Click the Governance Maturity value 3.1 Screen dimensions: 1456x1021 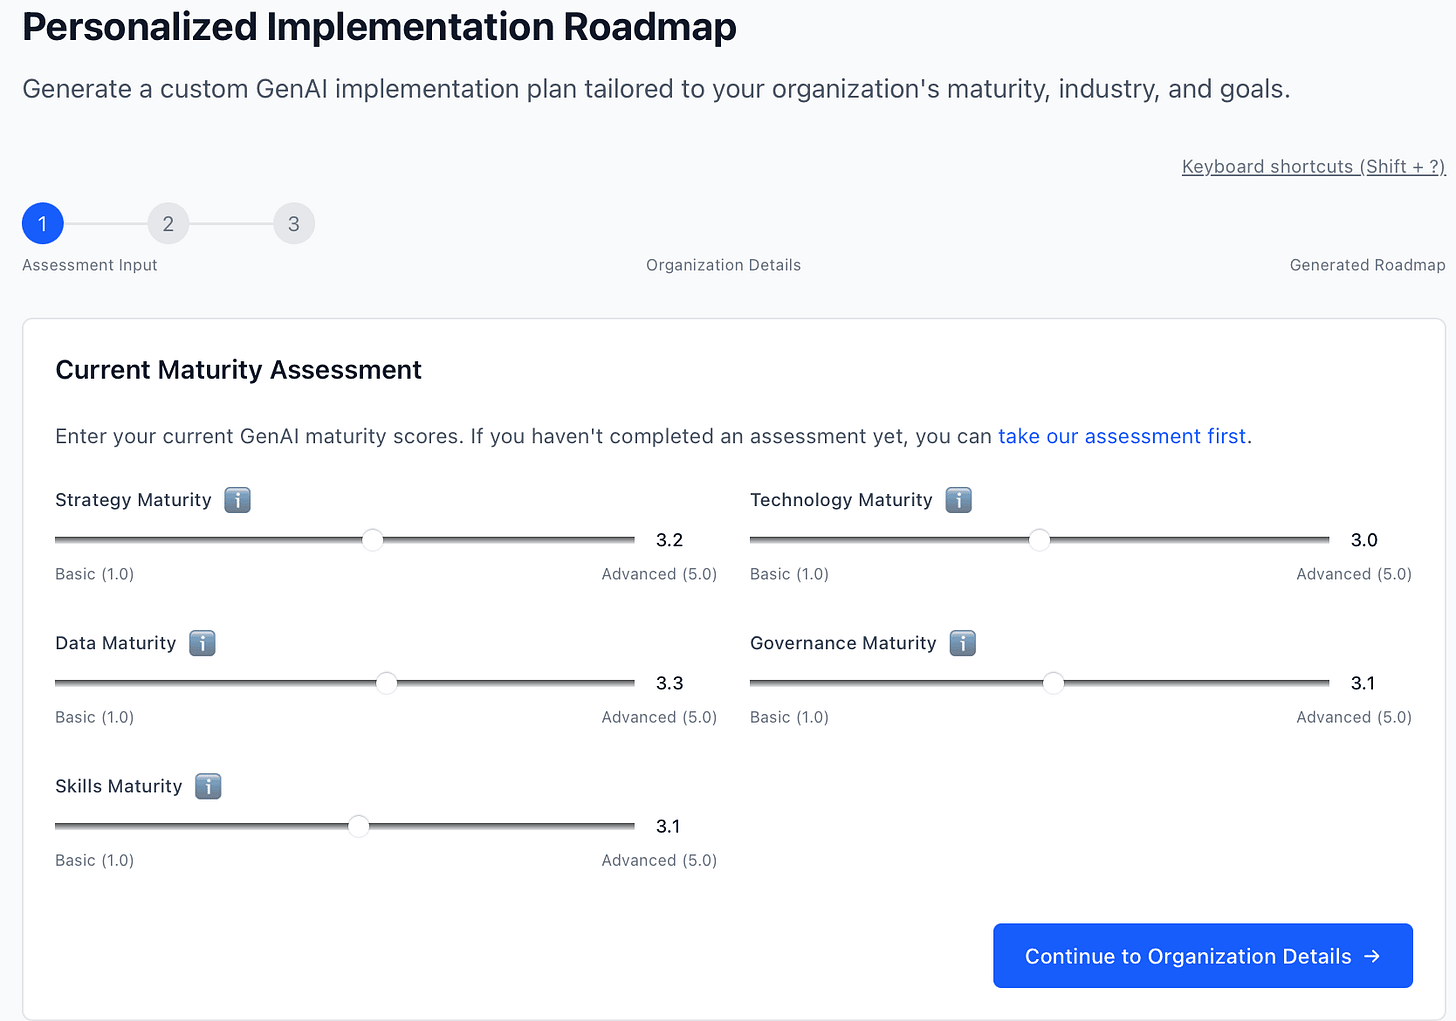(x=1363, y=683)
